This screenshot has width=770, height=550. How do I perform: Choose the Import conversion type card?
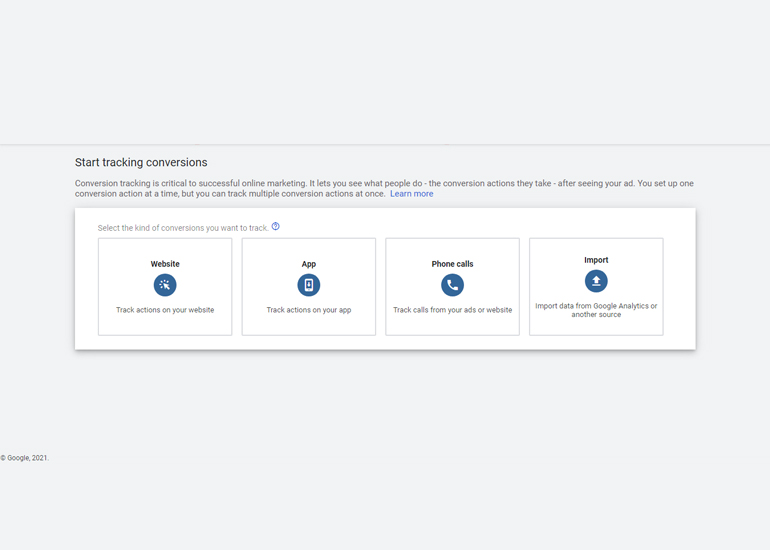[596, 287]
